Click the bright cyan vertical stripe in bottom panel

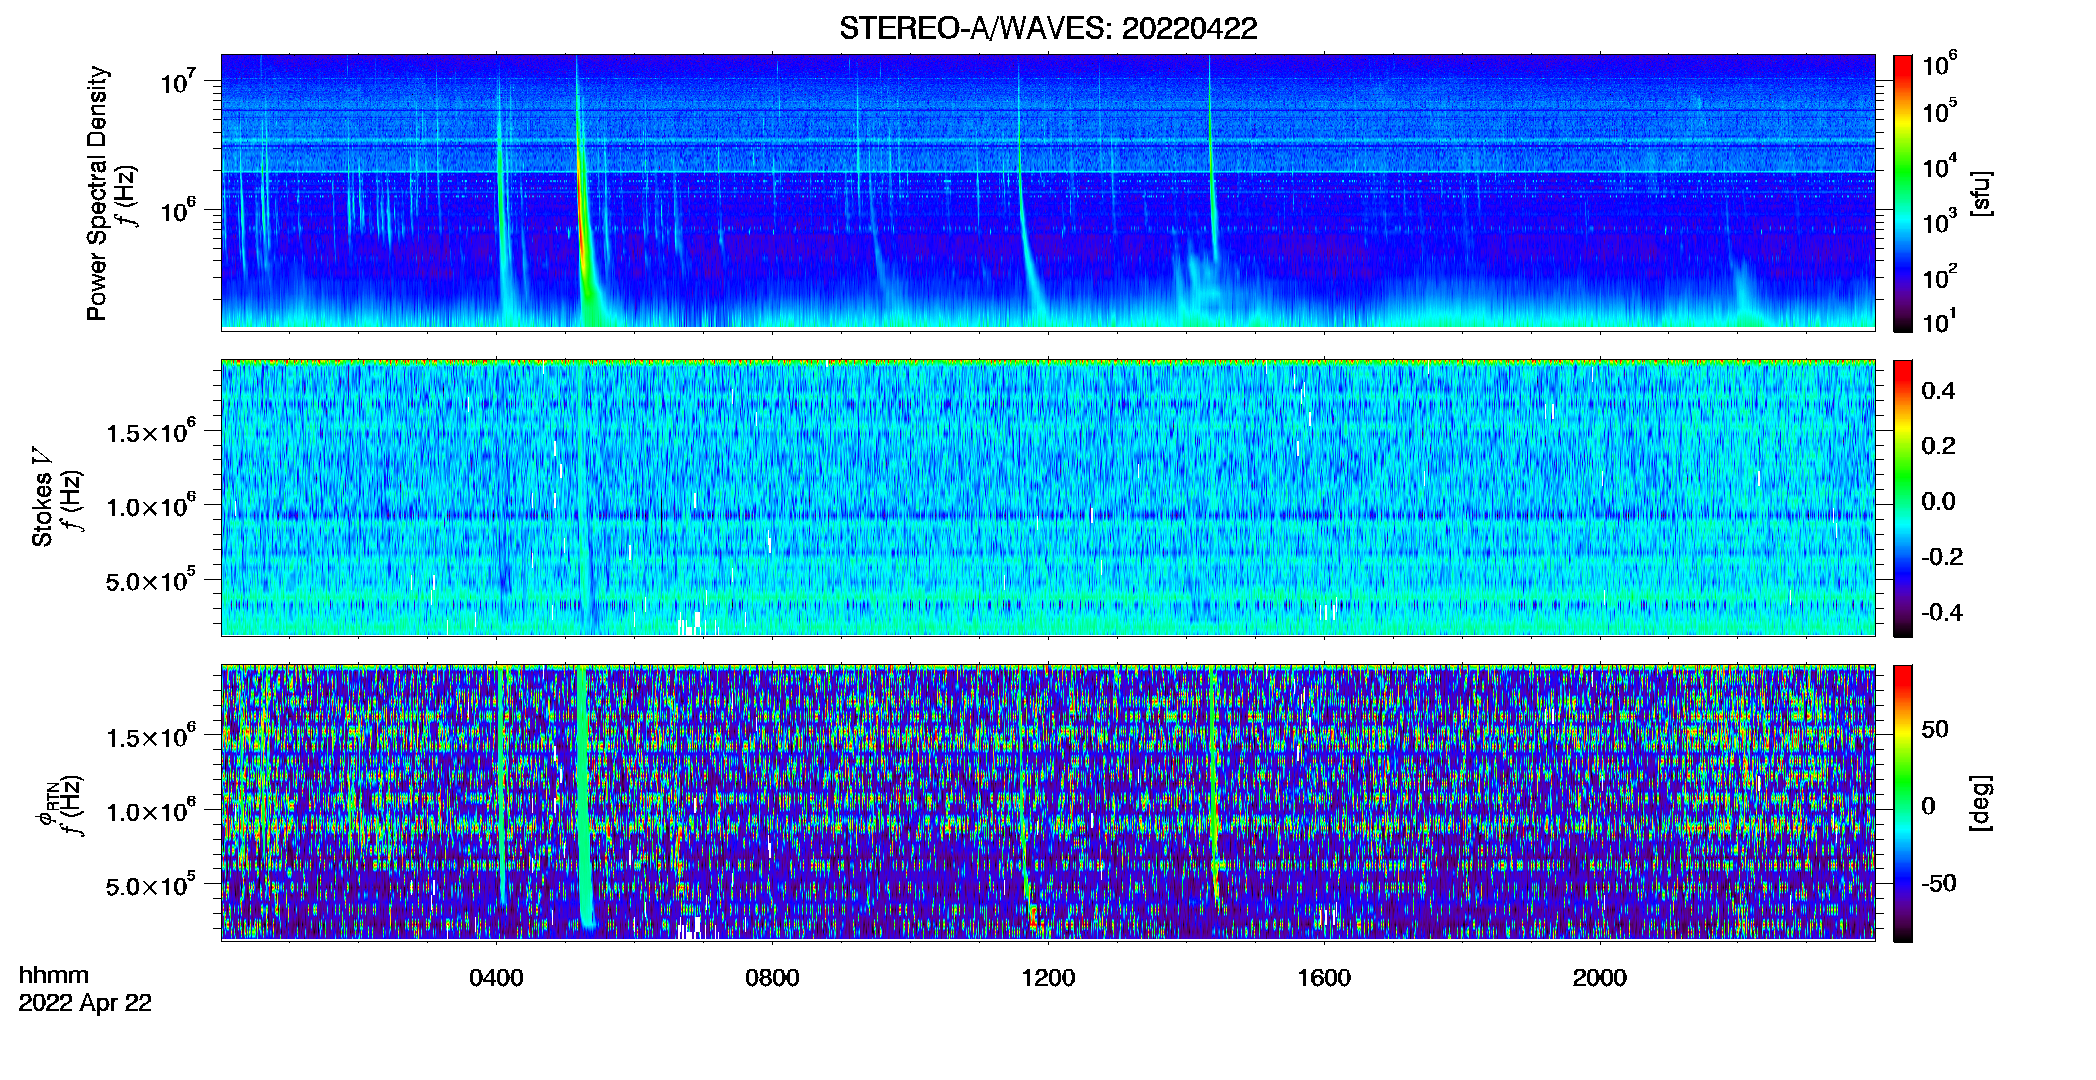[583, 795]
